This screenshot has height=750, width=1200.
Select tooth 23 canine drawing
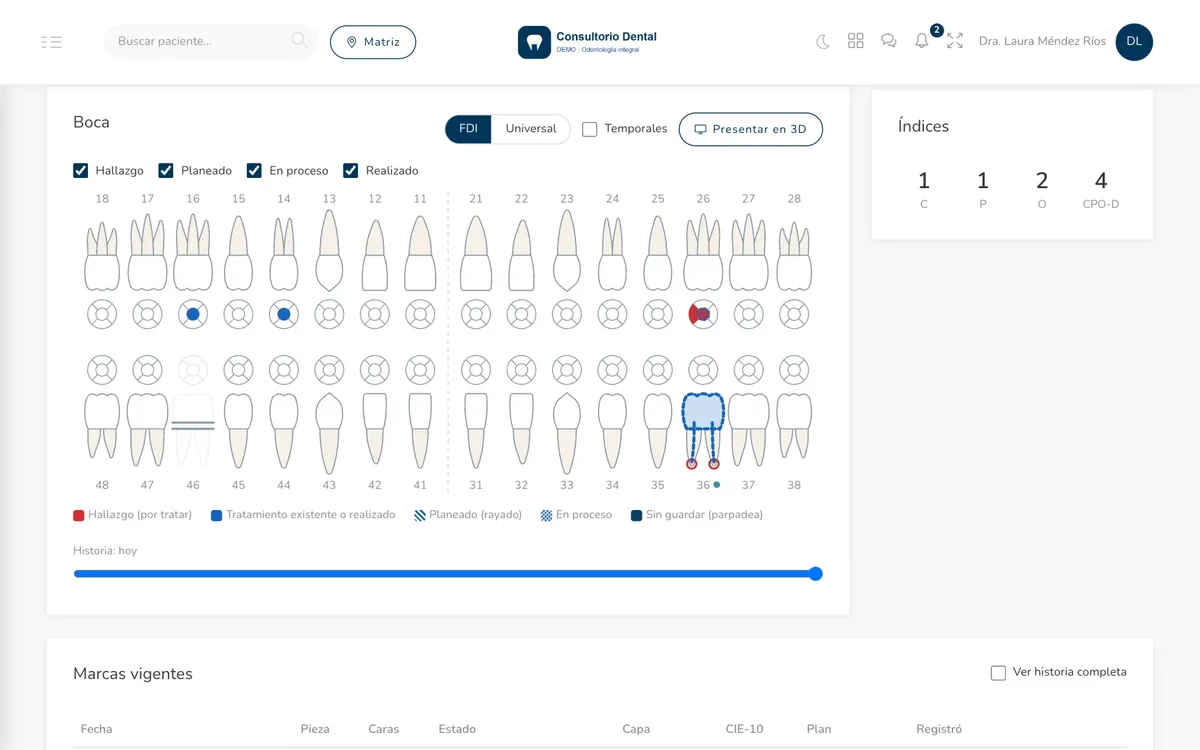tap(567, 250)
